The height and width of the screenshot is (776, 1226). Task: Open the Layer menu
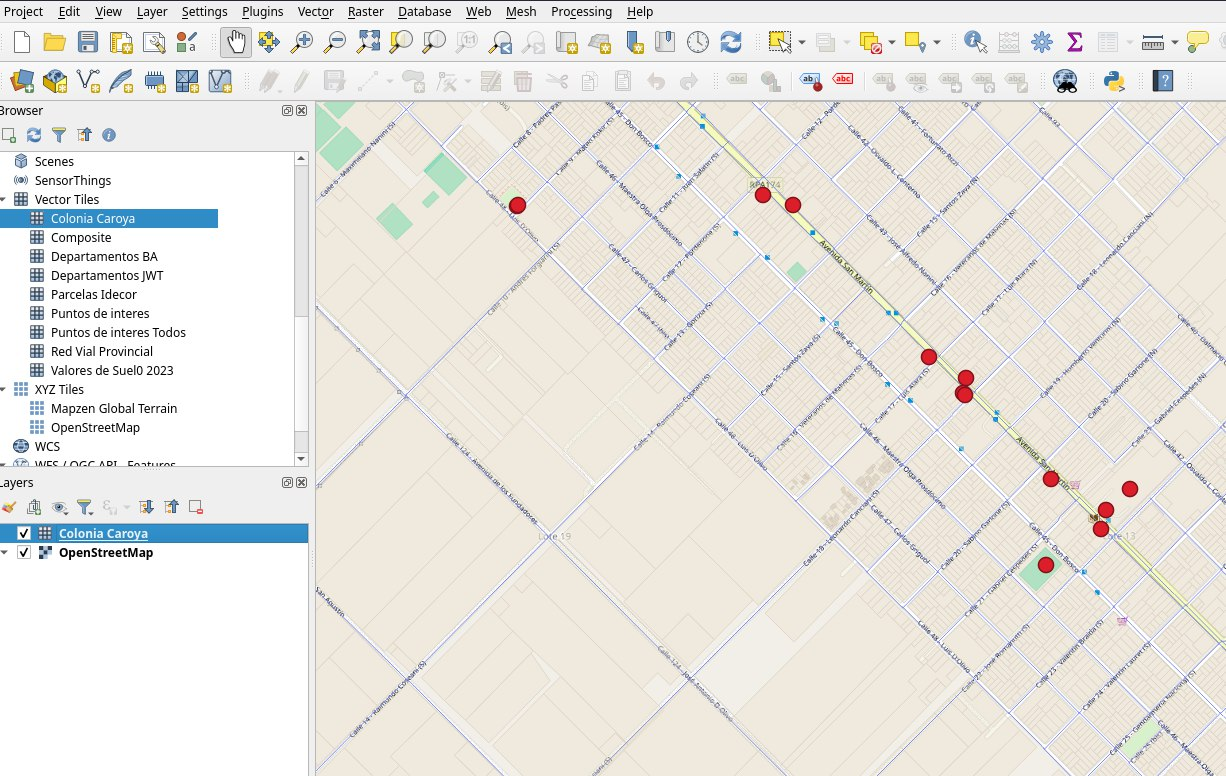tap(152, 11)
